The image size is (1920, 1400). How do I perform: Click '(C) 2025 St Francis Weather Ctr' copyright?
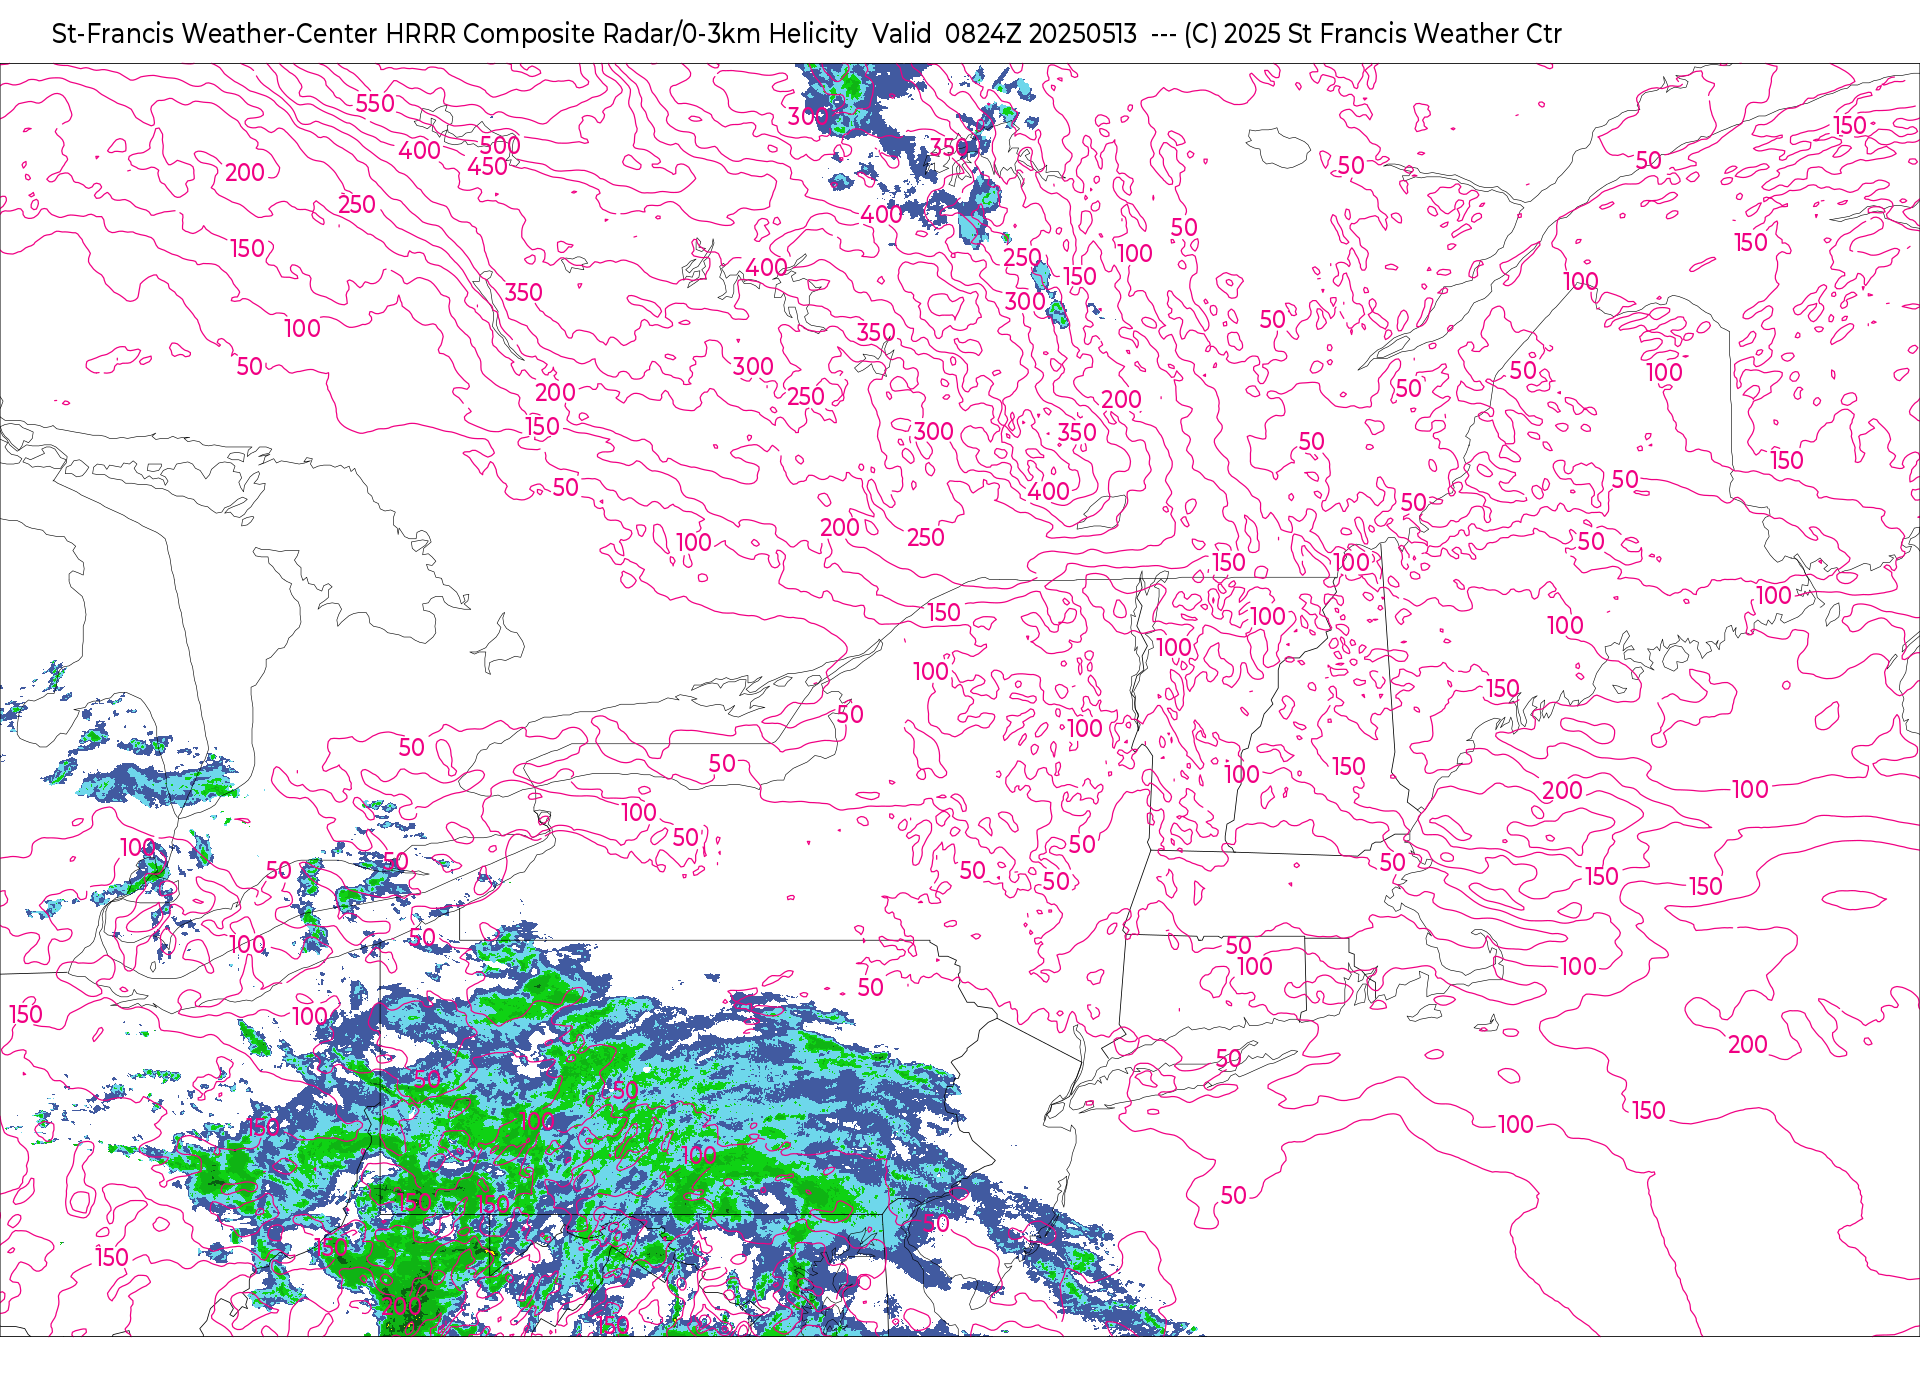1372,34
